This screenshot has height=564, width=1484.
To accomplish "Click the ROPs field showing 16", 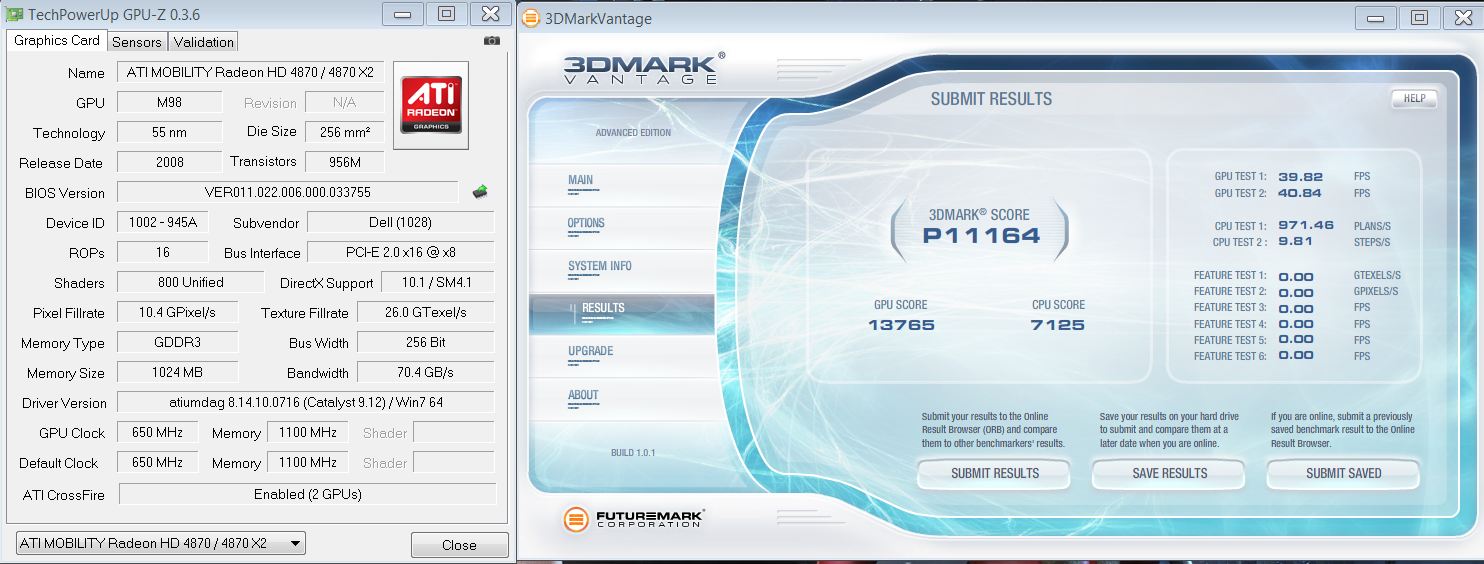I will [162, 252].
